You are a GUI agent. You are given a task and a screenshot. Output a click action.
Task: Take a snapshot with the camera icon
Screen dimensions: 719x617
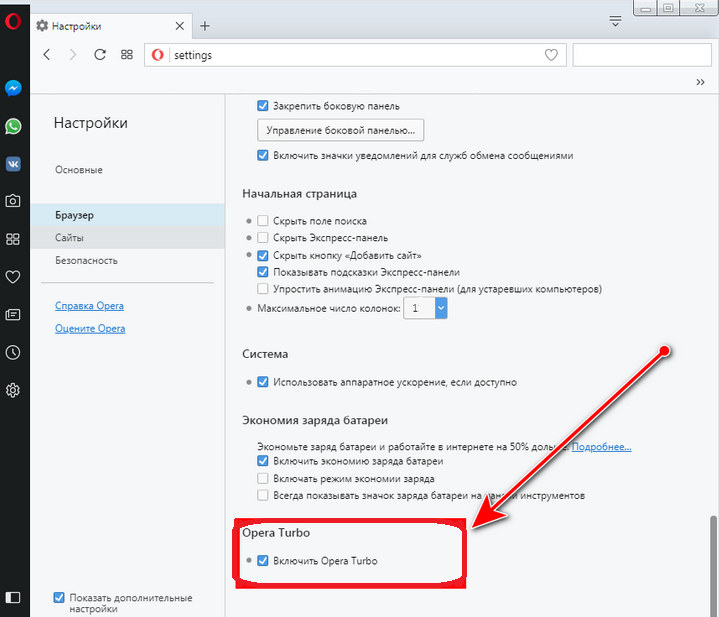(x=13, y=201)
